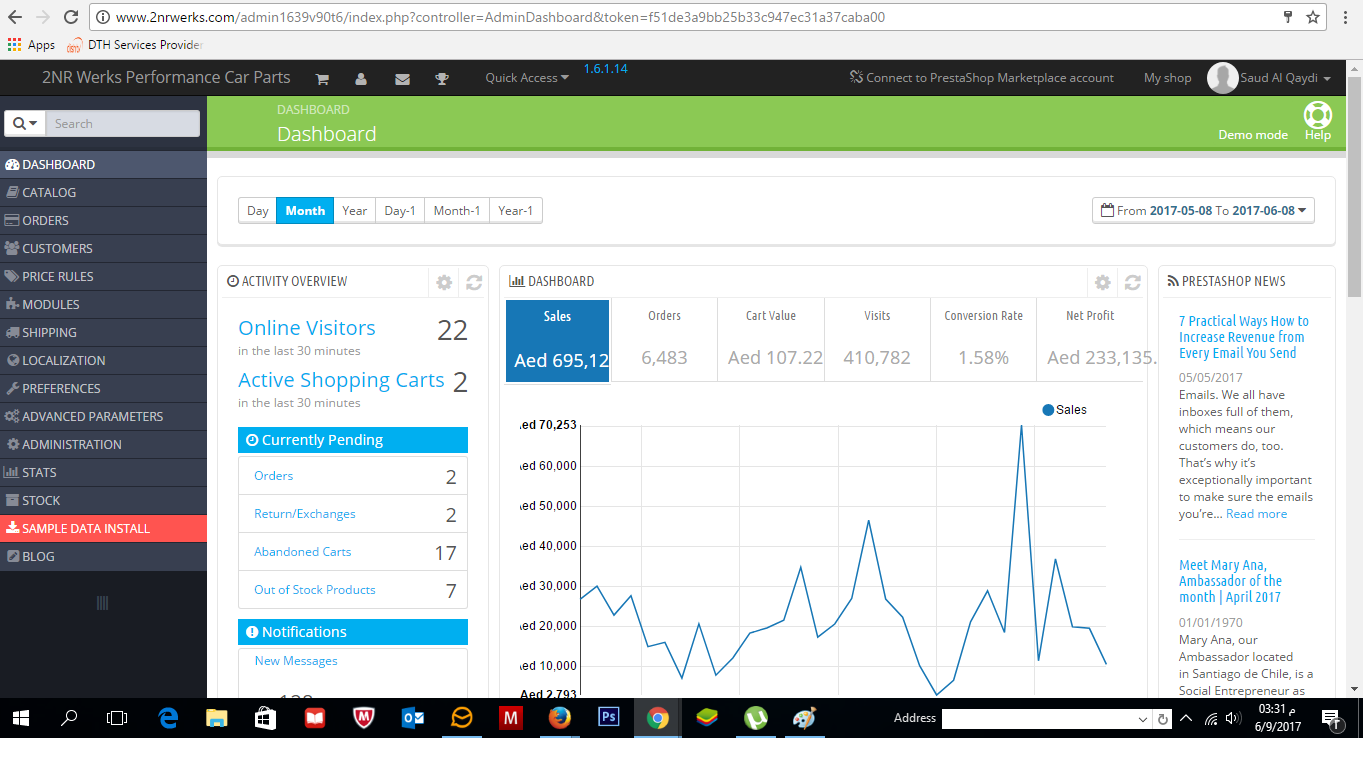Switch chart to the Orders metric
The height and width of the screenshot is (768, 1366).
[x=664, y=340]
